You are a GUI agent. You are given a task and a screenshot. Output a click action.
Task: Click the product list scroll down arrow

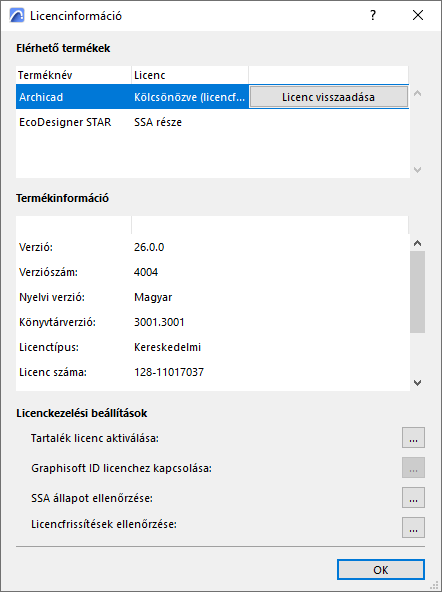click(x=417, y=170)
